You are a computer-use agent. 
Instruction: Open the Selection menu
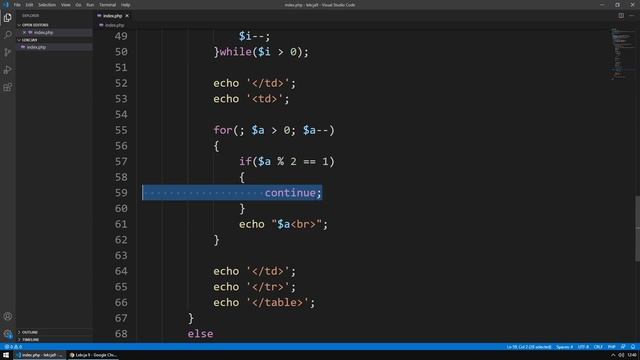pos(47,5)
